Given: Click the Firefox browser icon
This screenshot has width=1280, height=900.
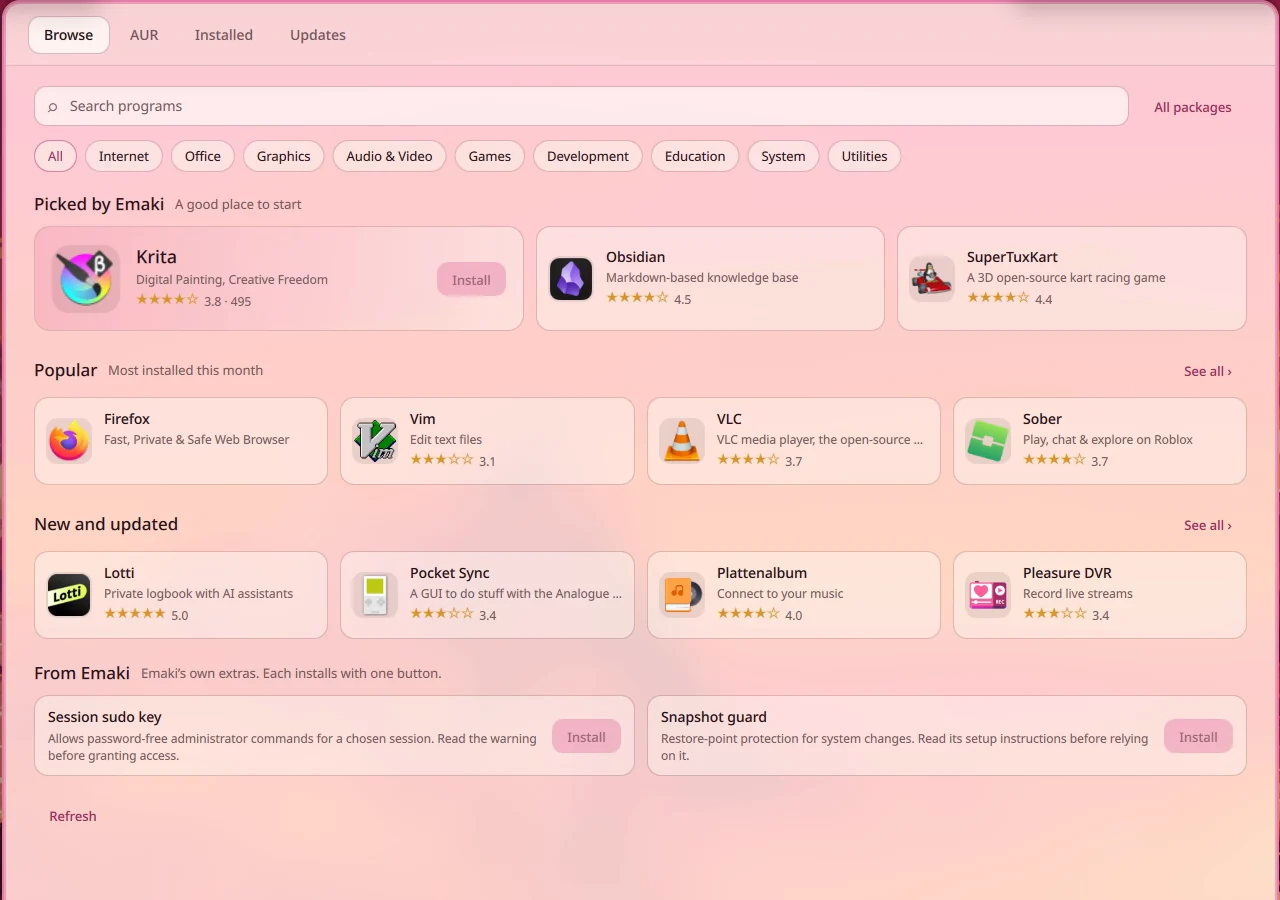Looking at the screenshot, I should pyautogui.click(x=69, y=441).
